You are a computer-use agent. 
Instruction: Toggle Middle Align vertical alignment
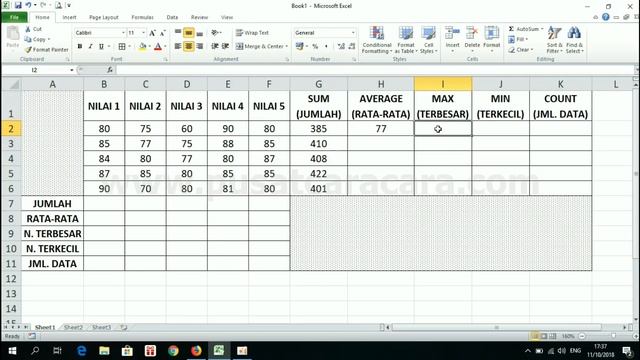(x=189, y=33)
